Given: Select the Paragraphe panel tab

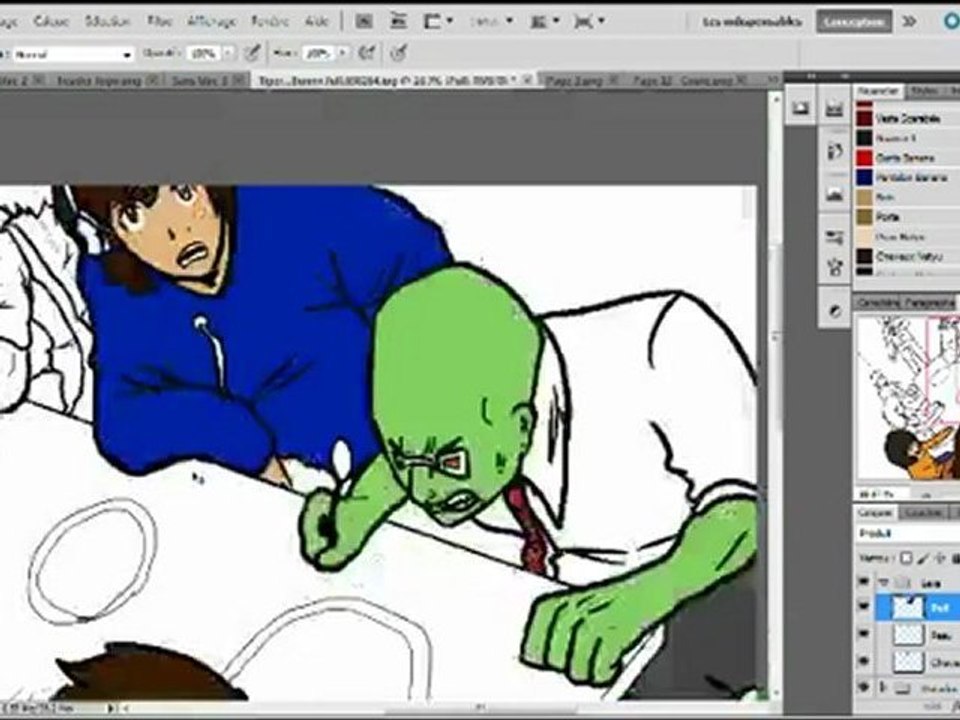Looking at the screenshot, I should [x=929, y=302].
